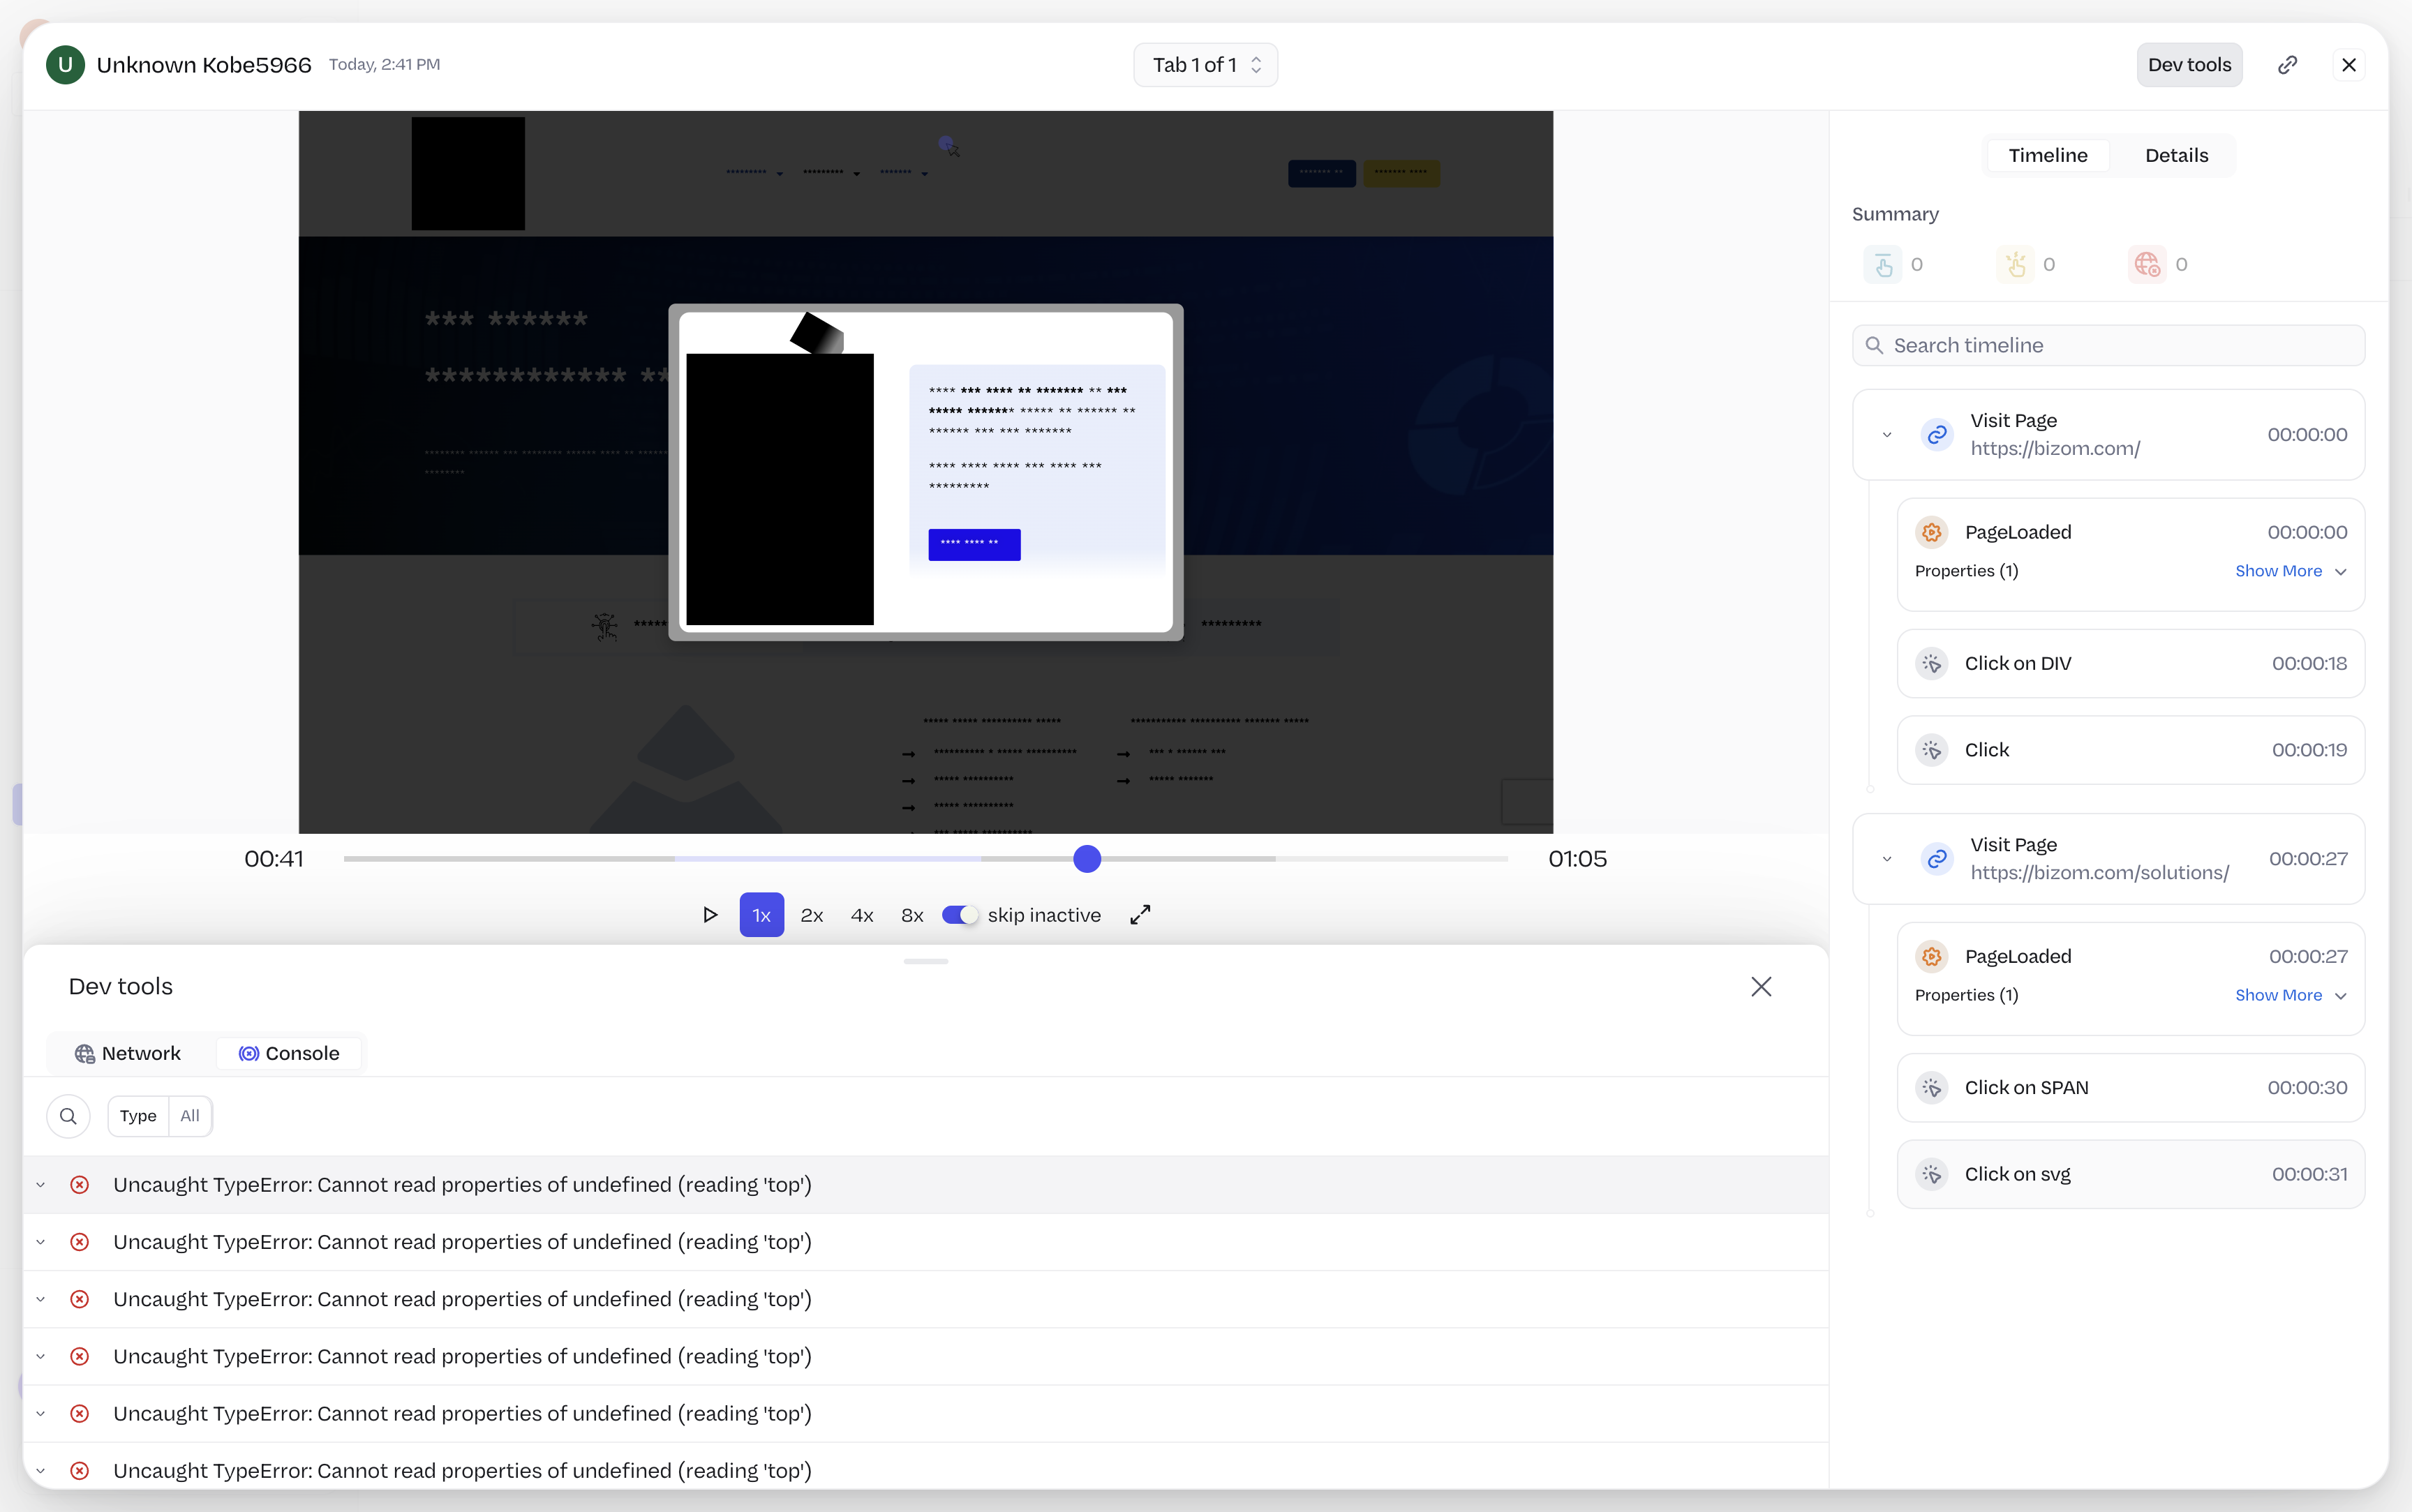This screenshot has height=1512, width=2412.
Task: Click the error icon of the second console row
Action: pos(80,1242)
